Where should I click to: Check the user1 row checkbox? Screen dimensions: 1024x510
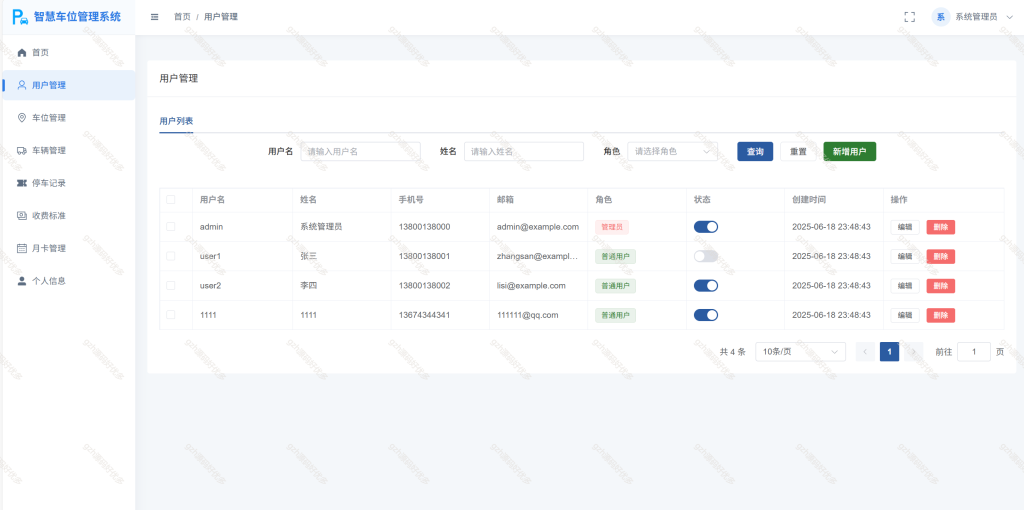(x=170, y=256)
